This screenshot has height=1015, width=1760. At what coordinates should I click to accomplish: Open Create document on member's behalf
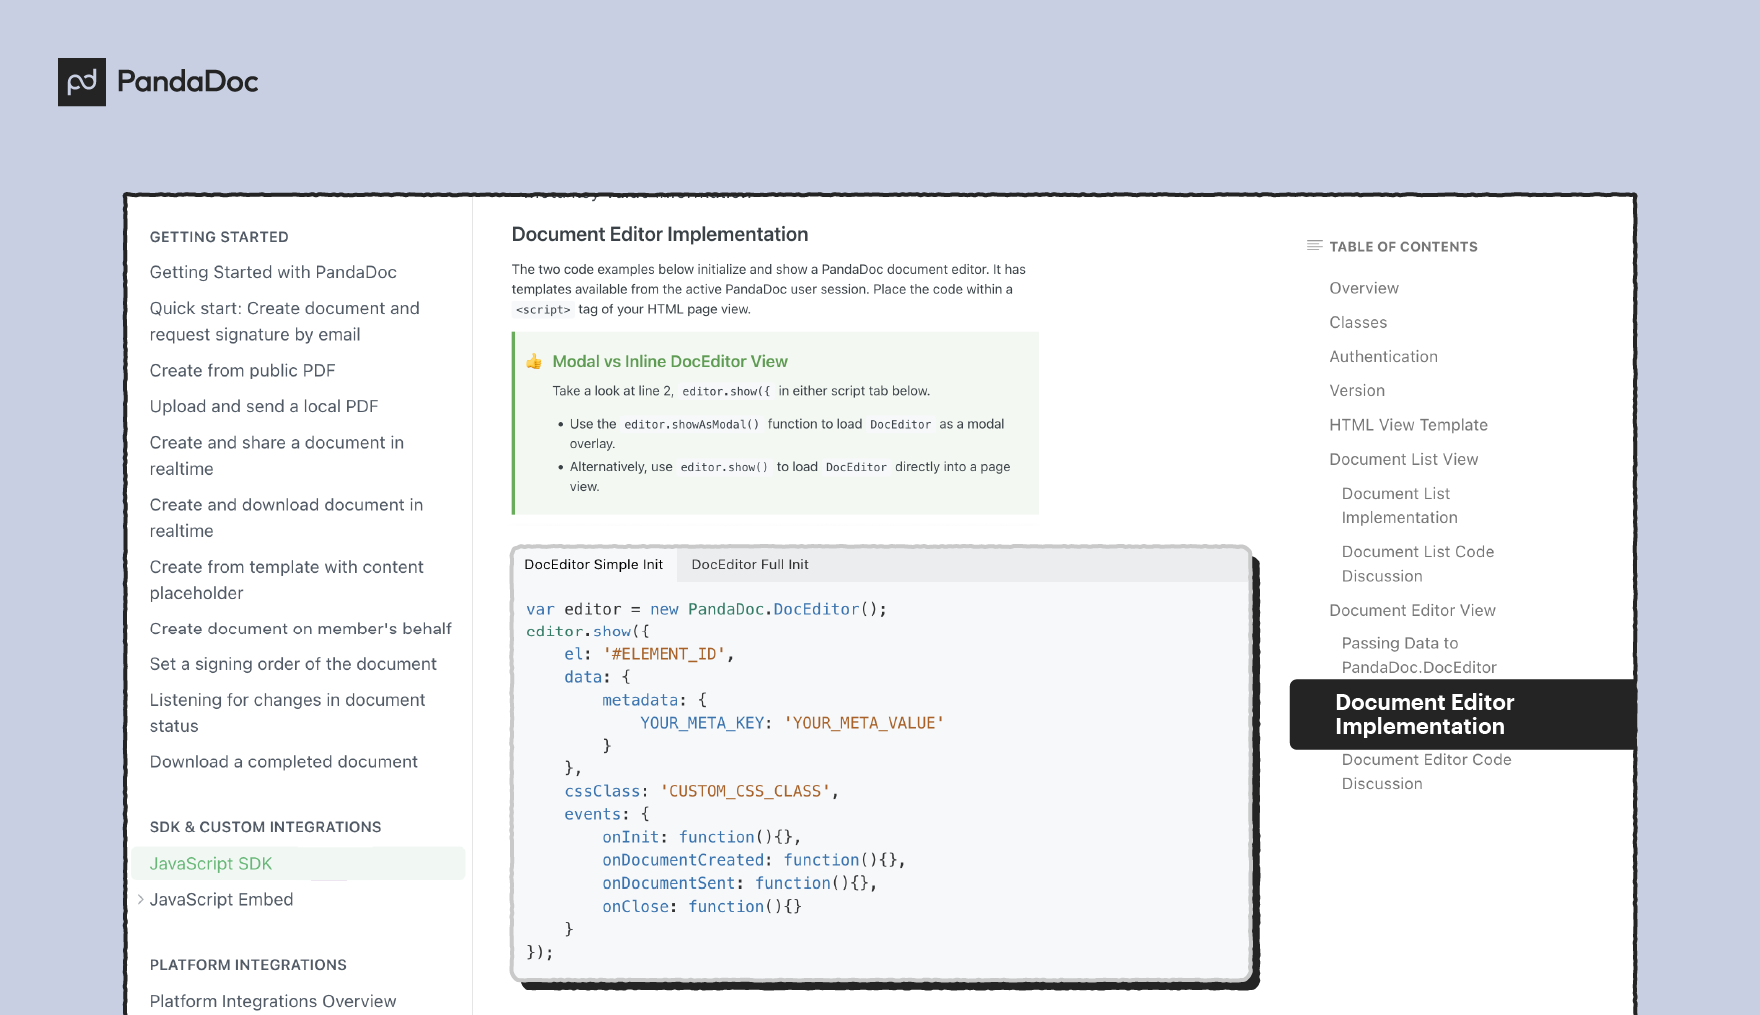(301, 629)
